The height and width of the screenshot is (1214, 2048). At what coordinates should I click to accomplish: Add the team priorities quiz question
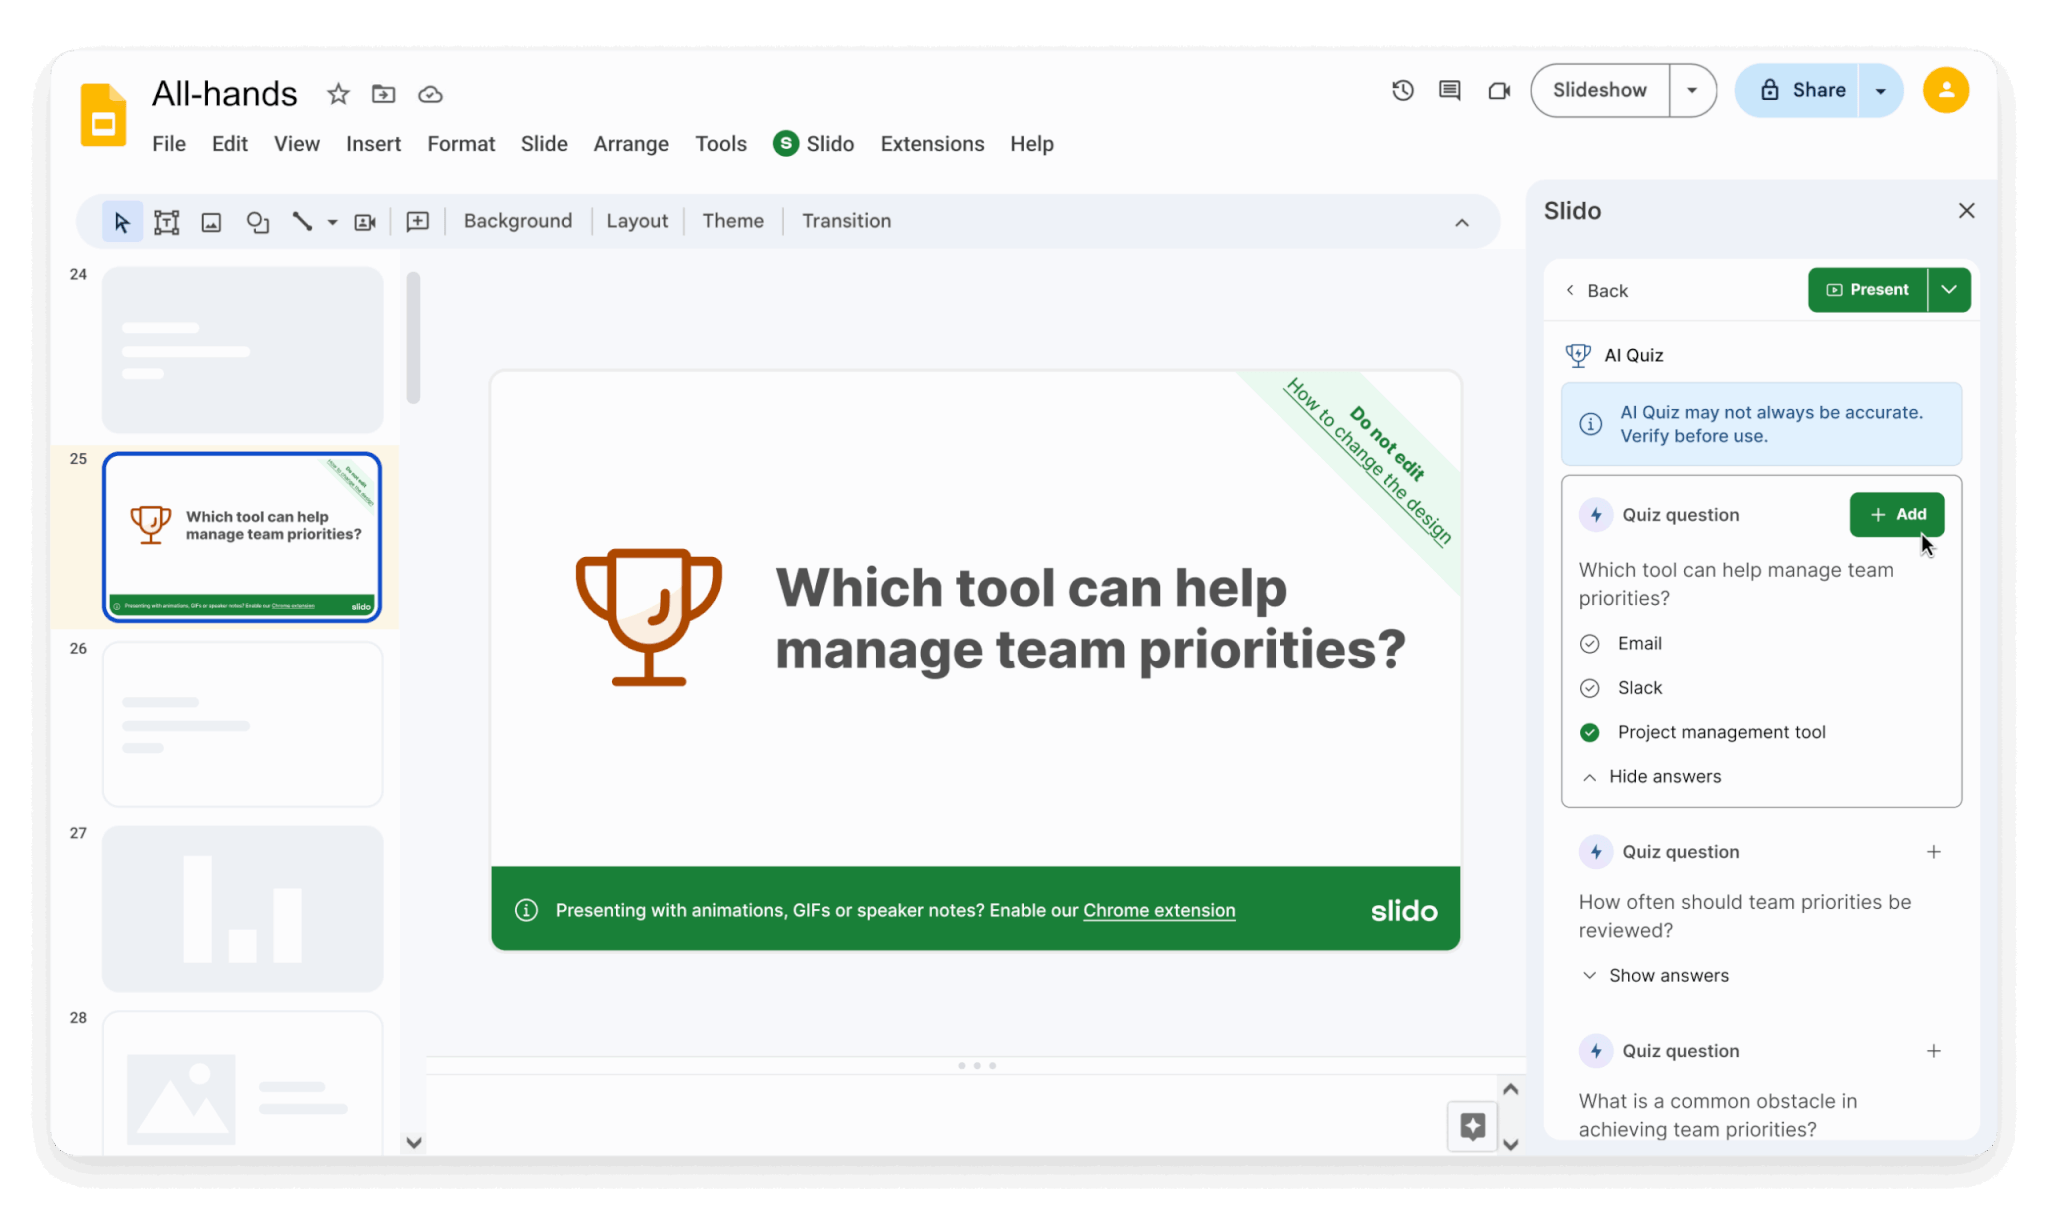pyautogui.click(x=1896, y=514)
